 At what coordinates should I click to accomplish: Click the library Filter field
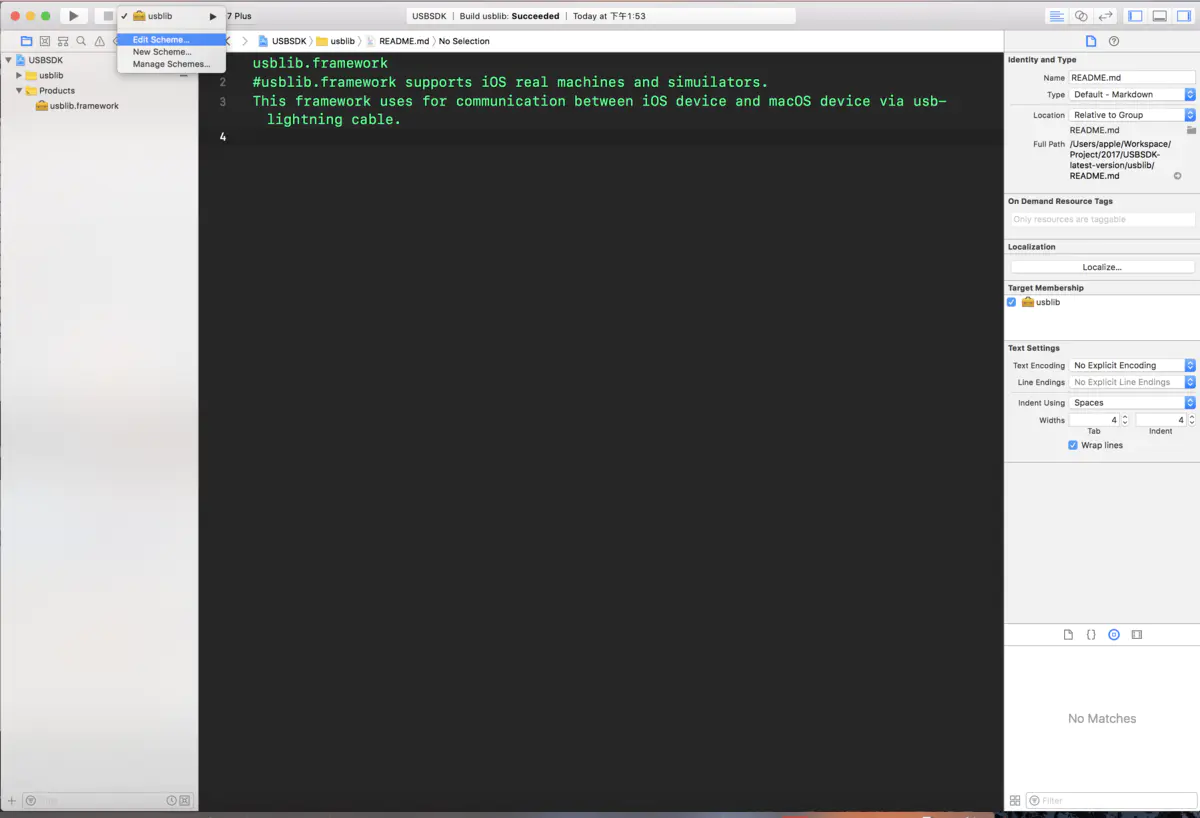point(1112,801)
